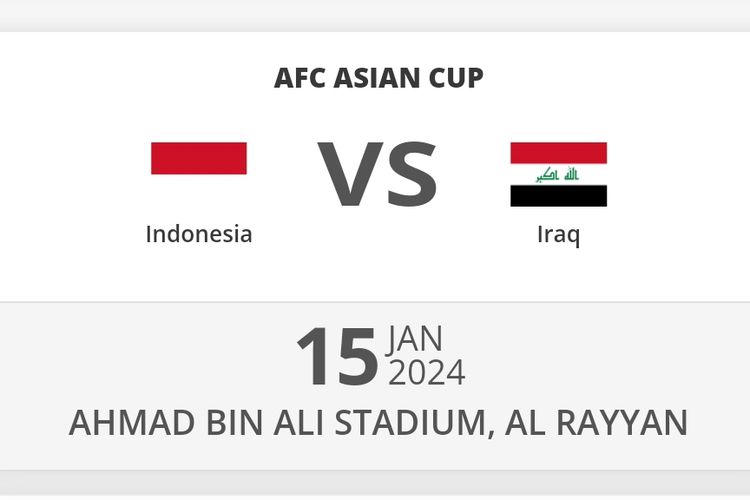Open the AFC ASIAN CUP heading
750x500 pixels.
[378, 78]
